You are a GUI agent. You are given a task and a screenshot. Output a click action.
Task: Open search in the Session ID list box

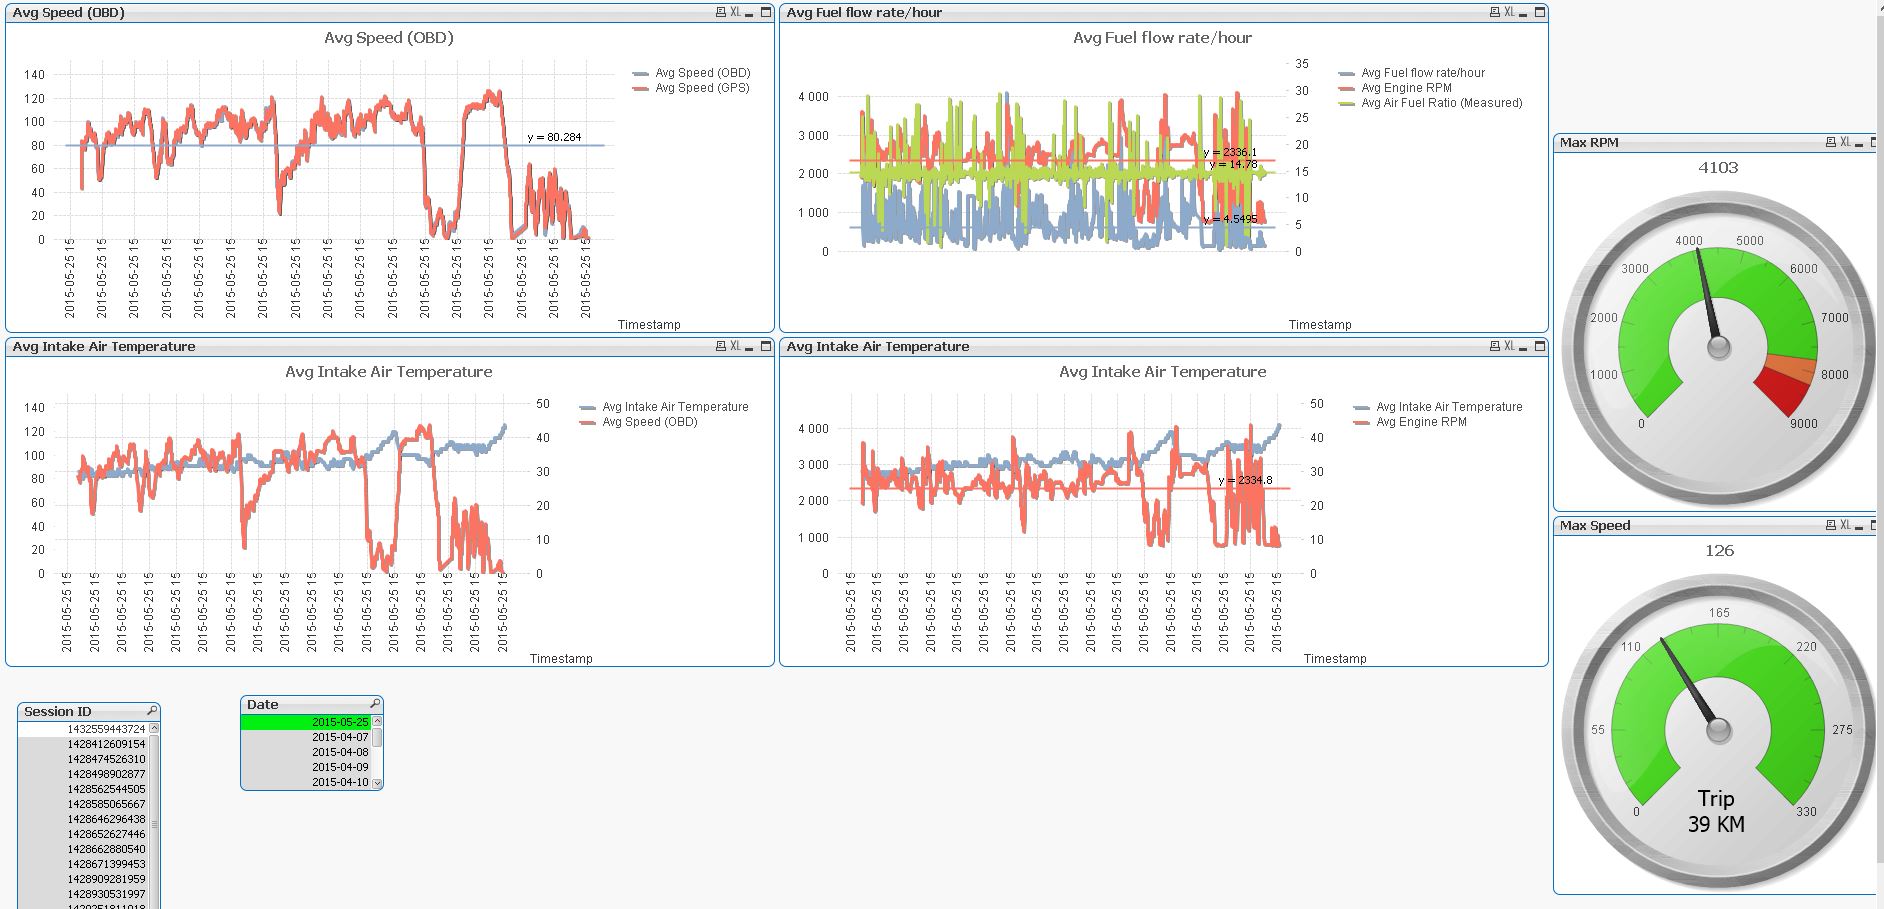[x=152, y=711]
